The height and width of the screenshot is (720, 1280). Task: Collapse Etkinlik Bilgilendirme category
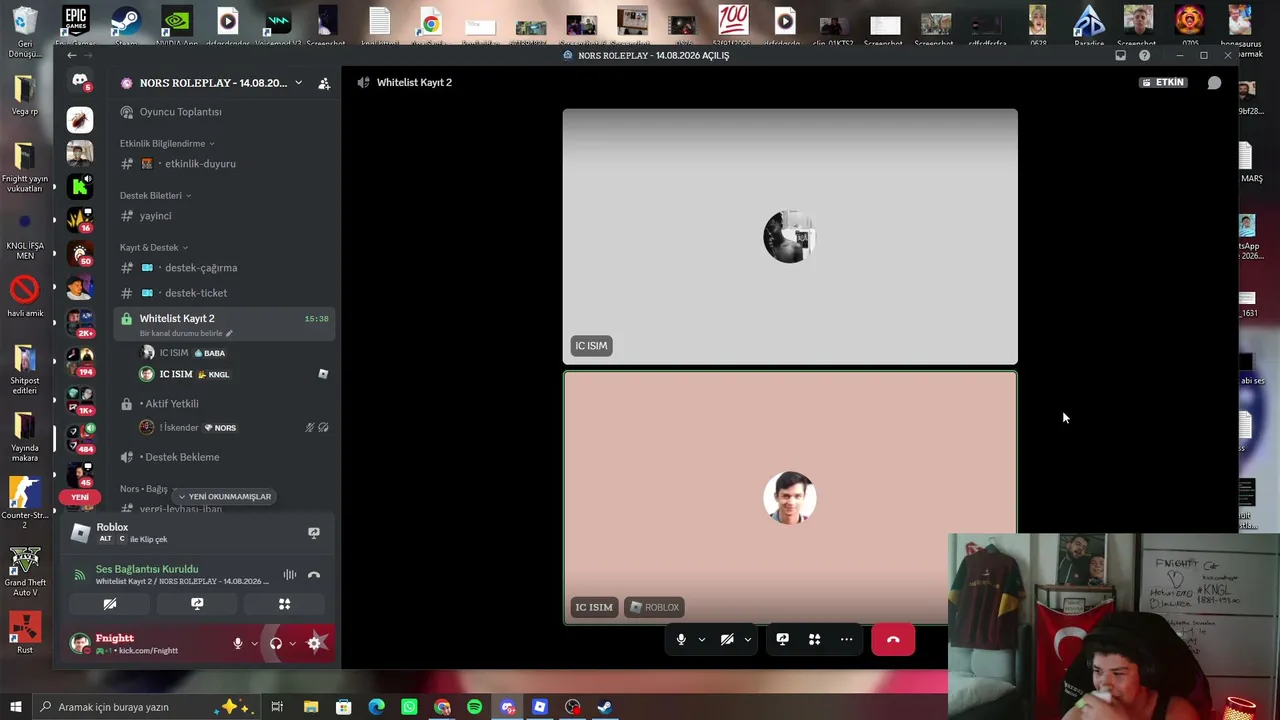point(167,143)
